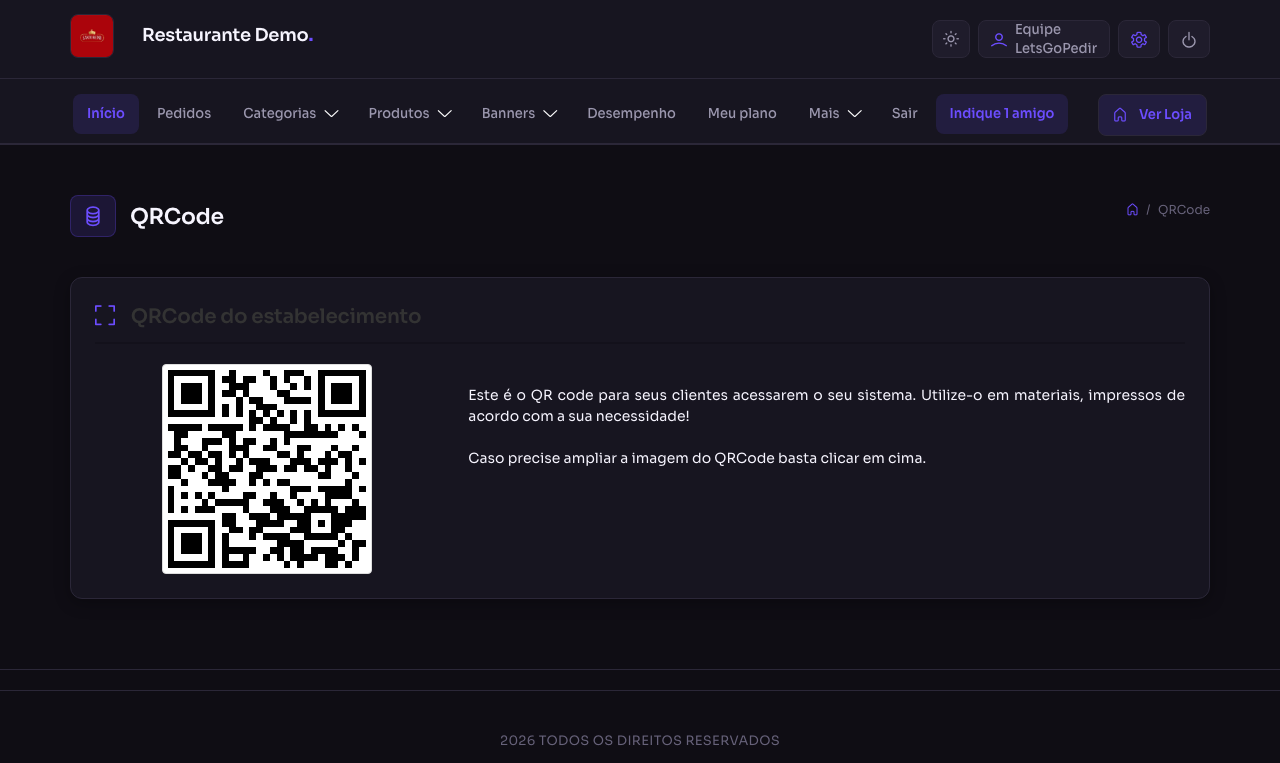This screenshot has height=763, width=1280.
Task: Click the 'Caso precise ampliar a imagem' text
Action: pyautogui.click(x=697, y=458)
